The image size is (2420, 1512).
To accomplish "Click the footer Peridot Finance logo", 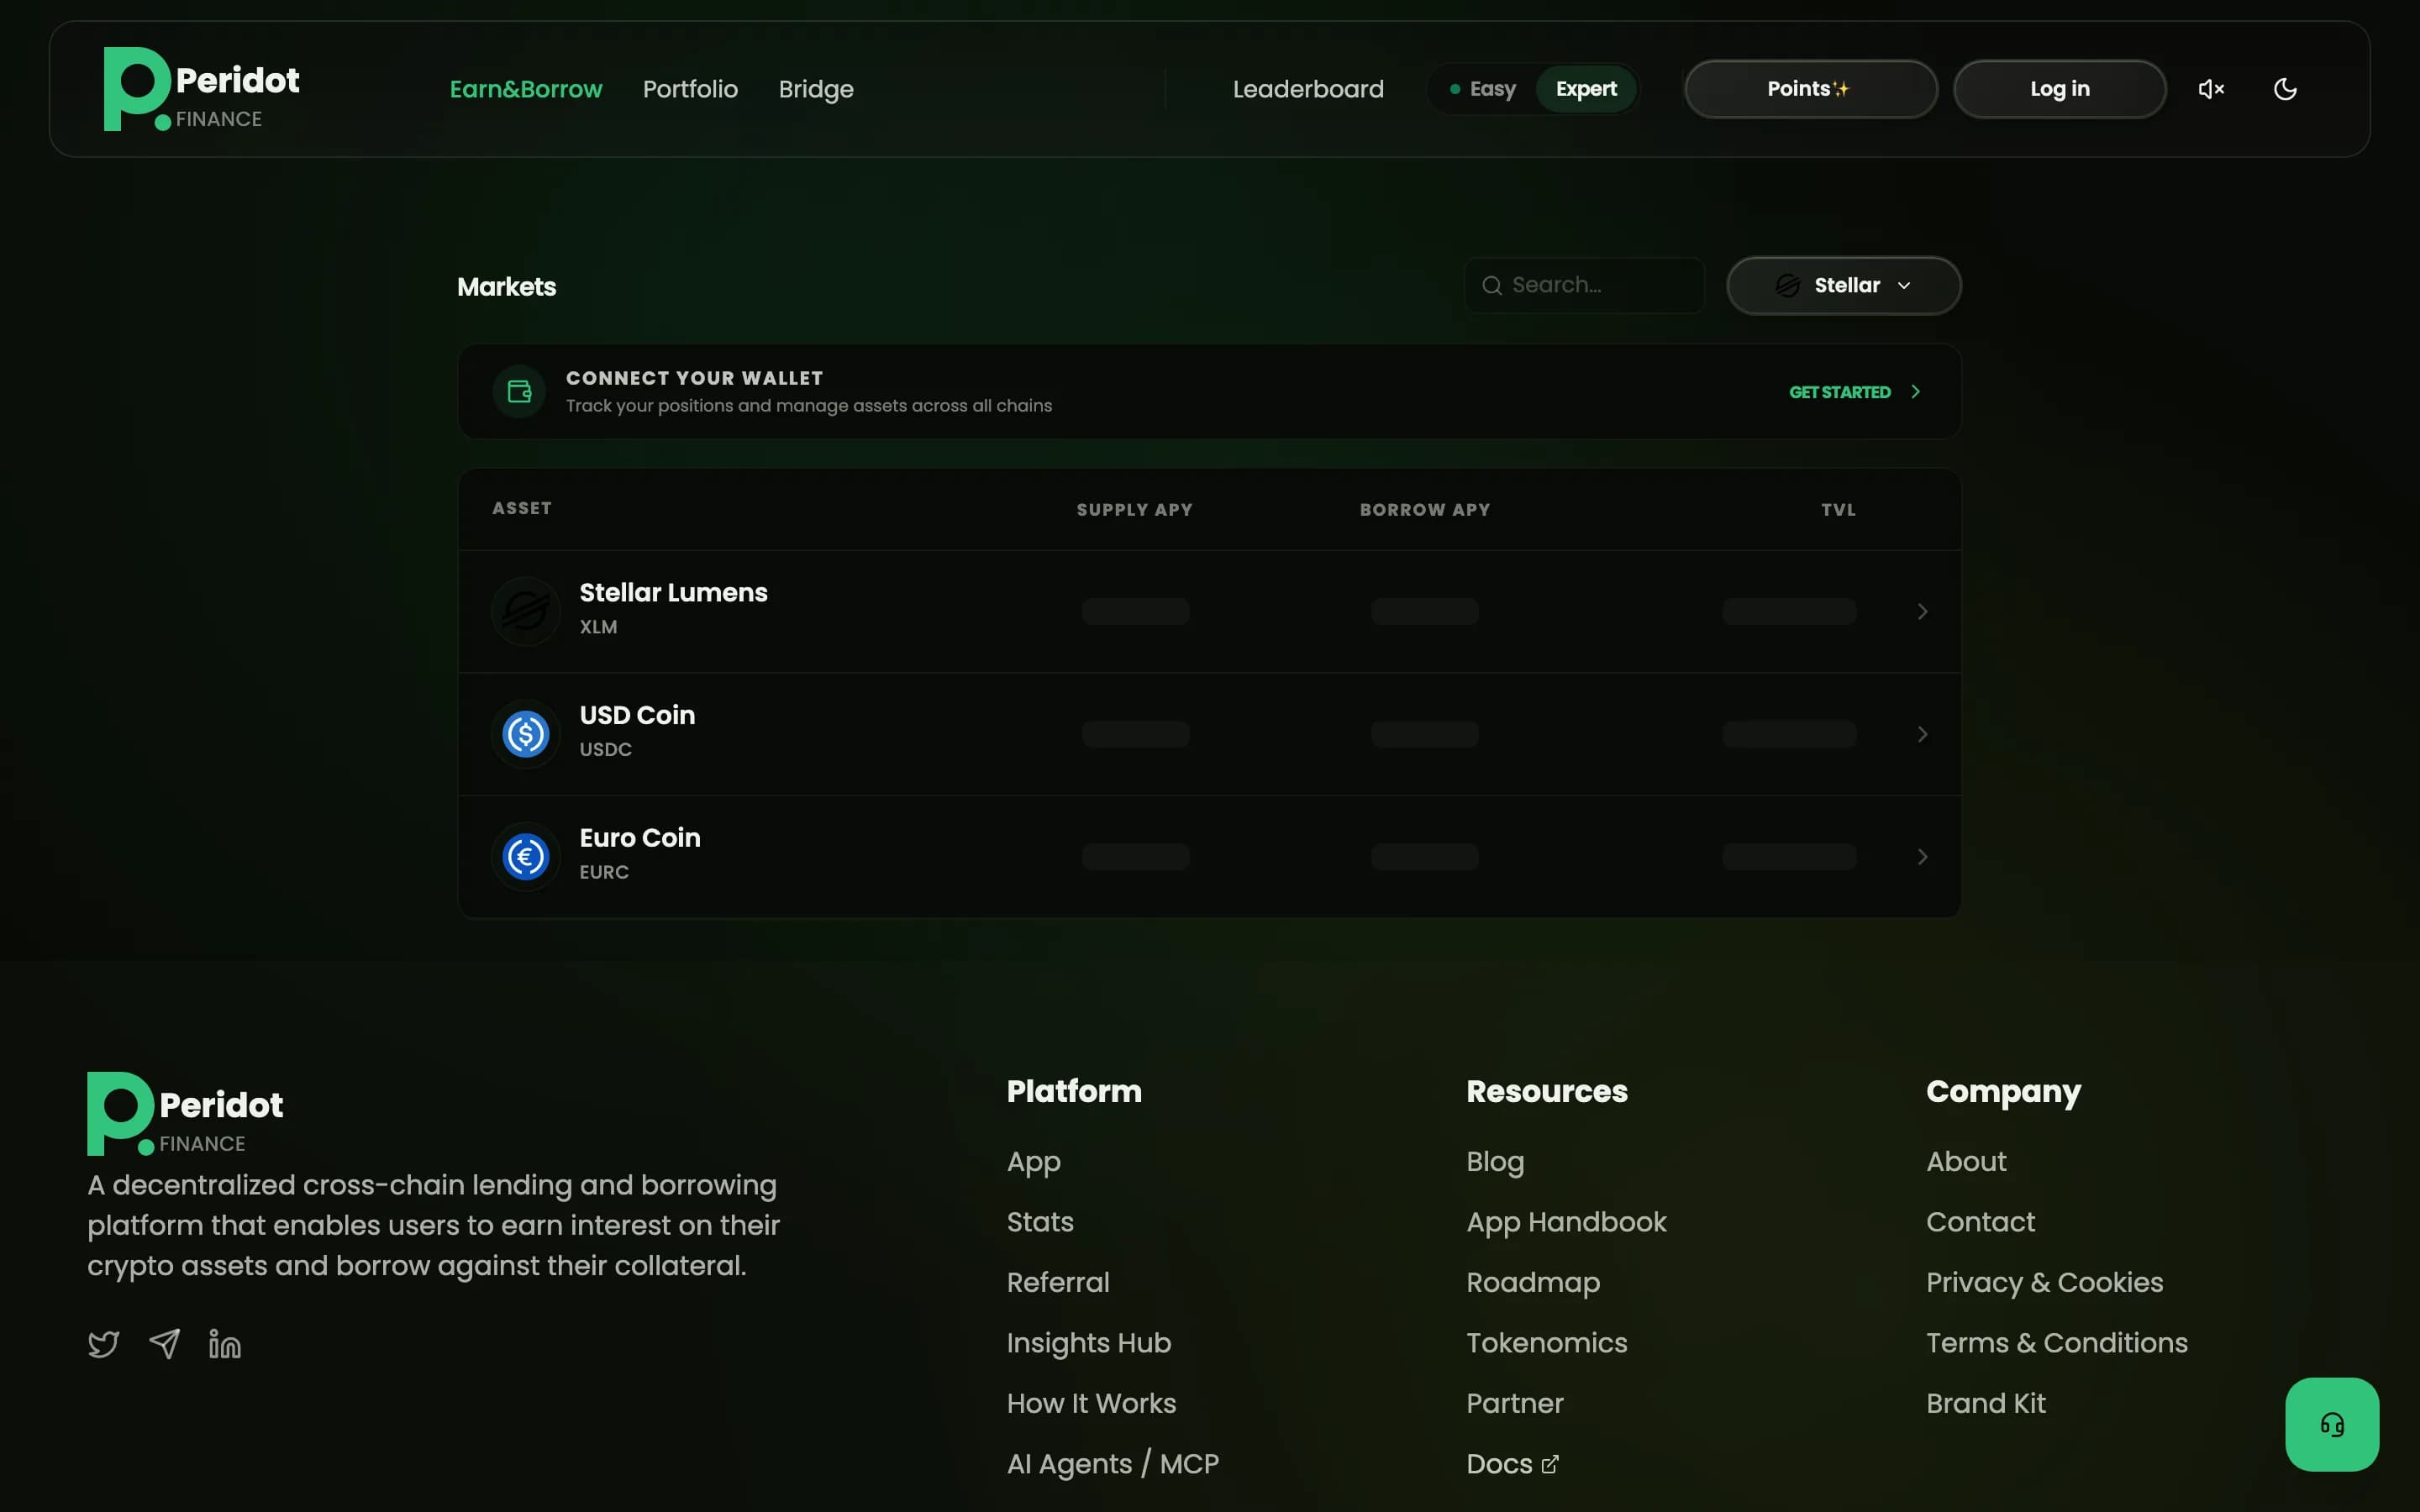I will (185, 1114).
